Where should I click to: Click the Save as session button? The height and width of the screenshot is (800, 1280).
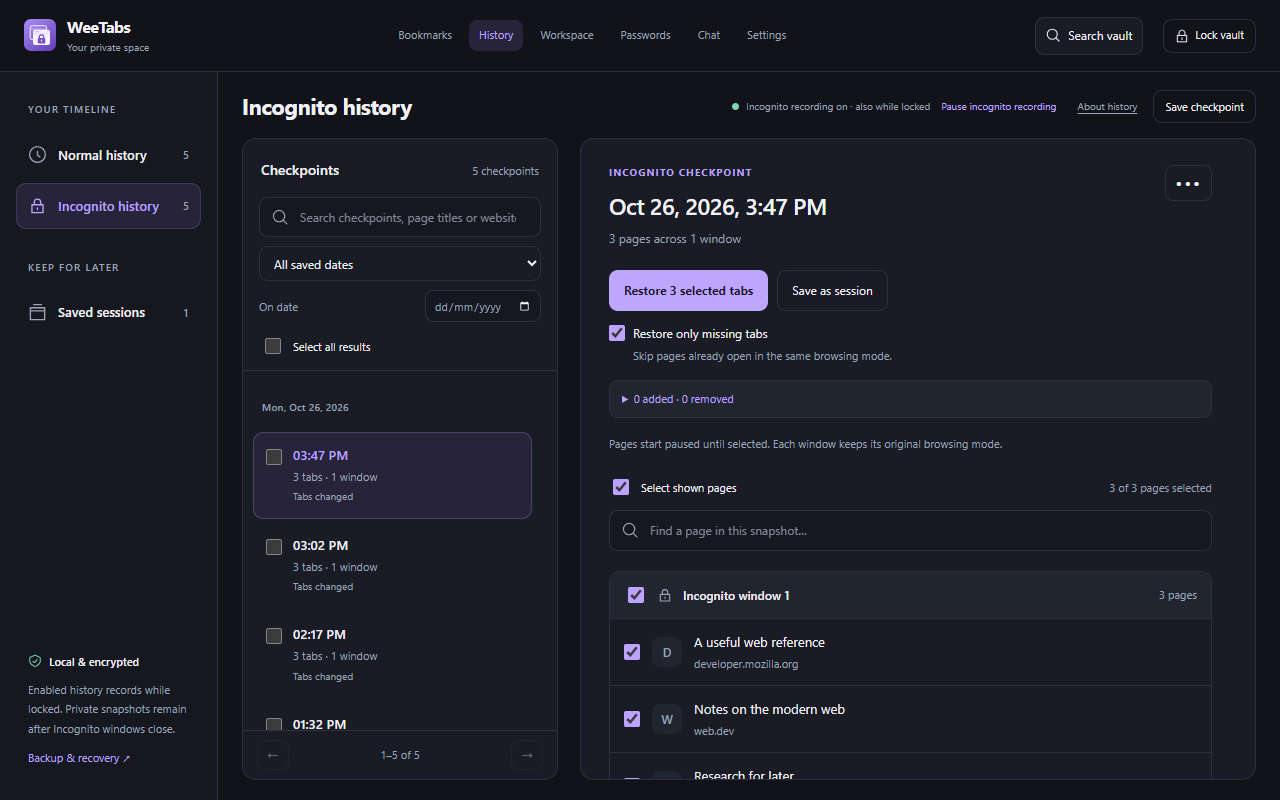832,290
